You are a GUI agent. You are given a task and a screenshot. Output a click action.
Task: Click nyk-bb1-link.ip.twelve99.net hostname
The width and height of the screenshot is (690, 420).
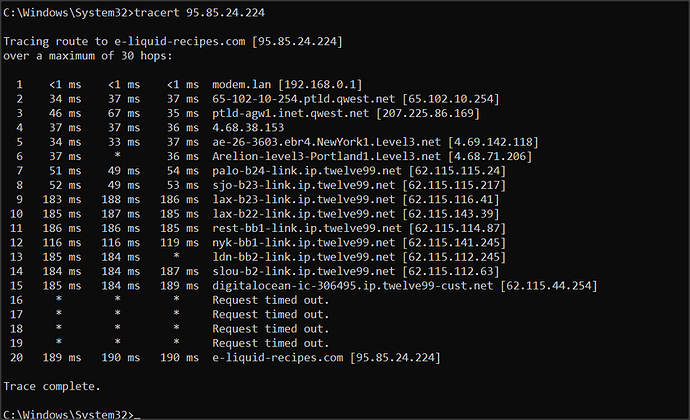click(304, 243)
